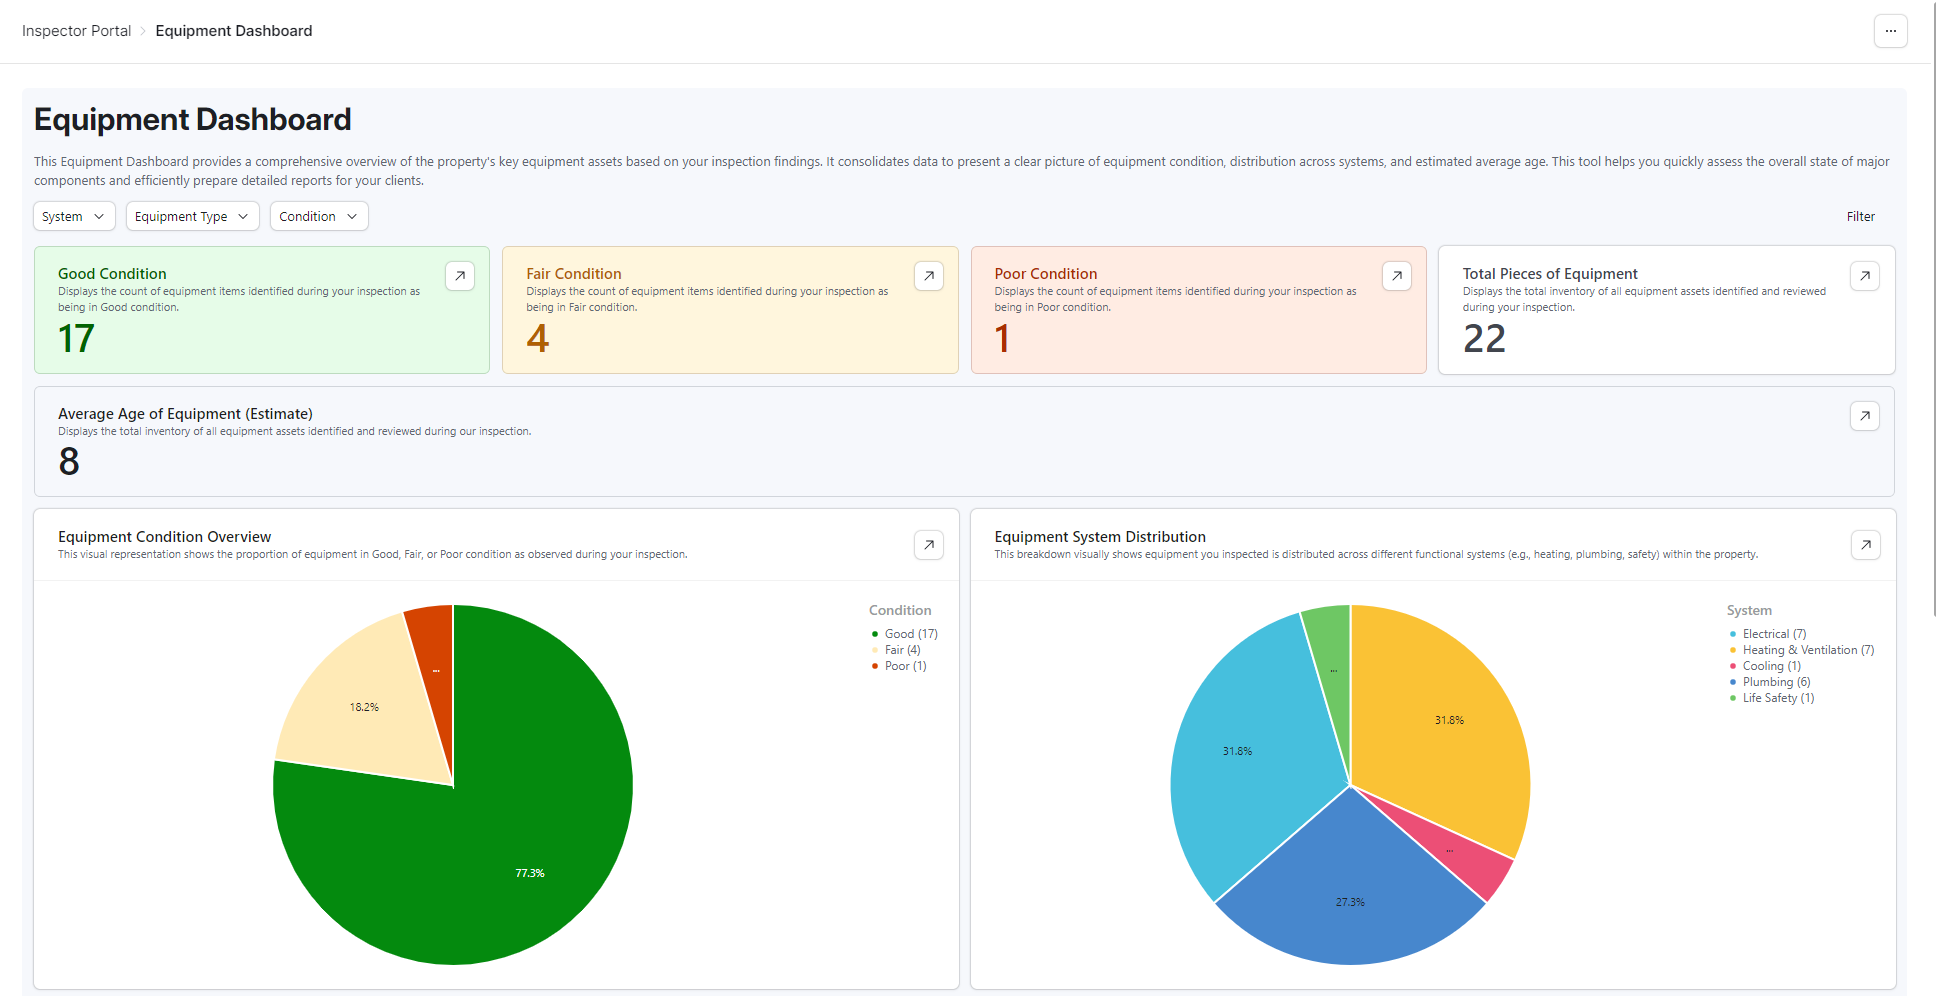Expand the Equipment Condition Overview chart
1936x996 pixels.
click(928, 545)
